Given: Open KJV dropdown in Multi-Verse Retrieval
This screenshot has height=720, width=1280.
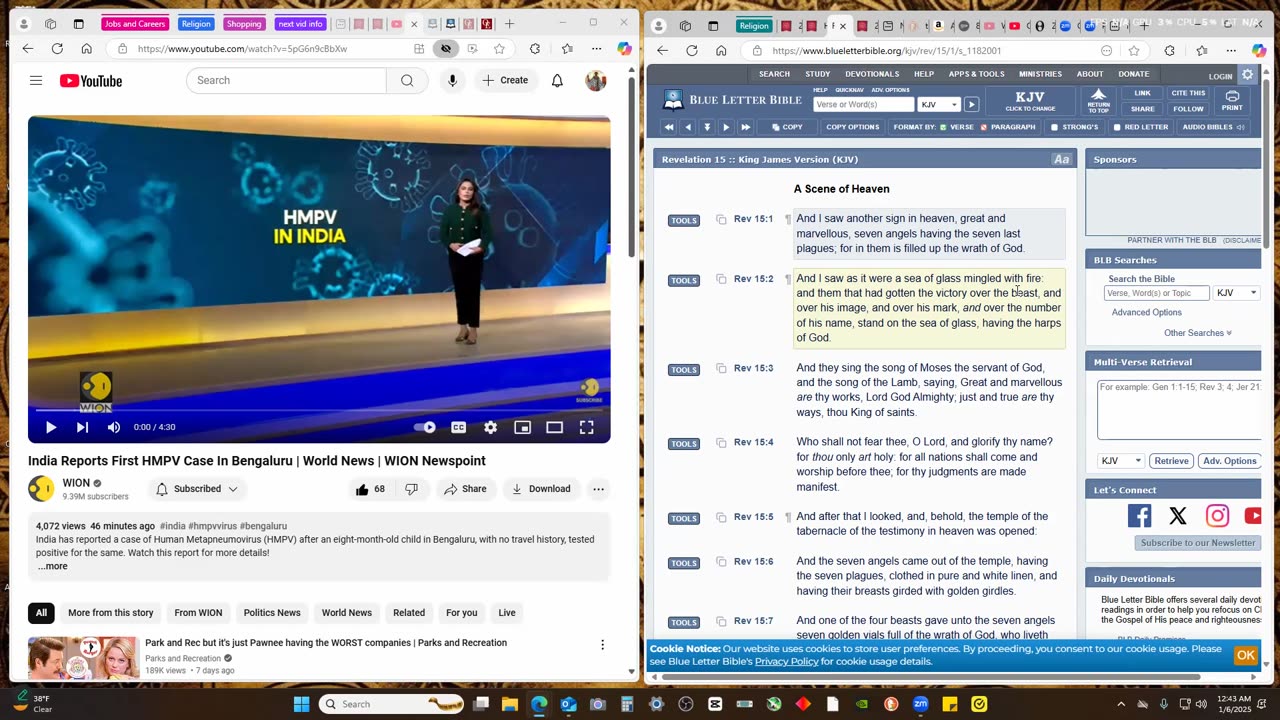Looking at the screenshot, I should (1120, 461).
